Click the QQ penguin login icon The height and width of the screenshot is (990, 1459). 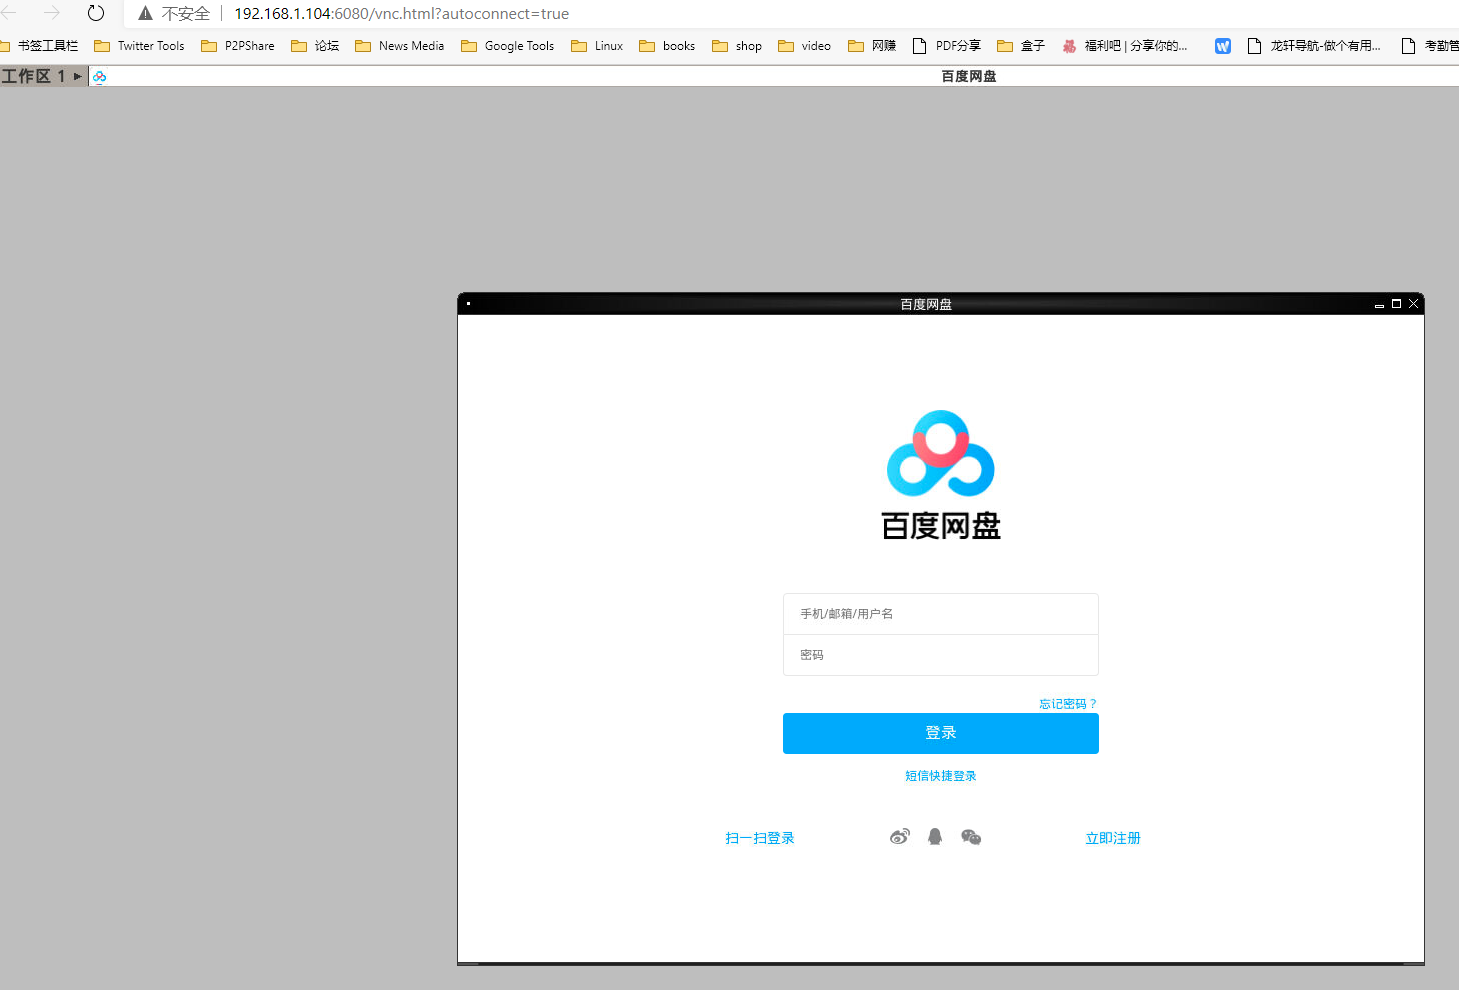click(935, 837)
